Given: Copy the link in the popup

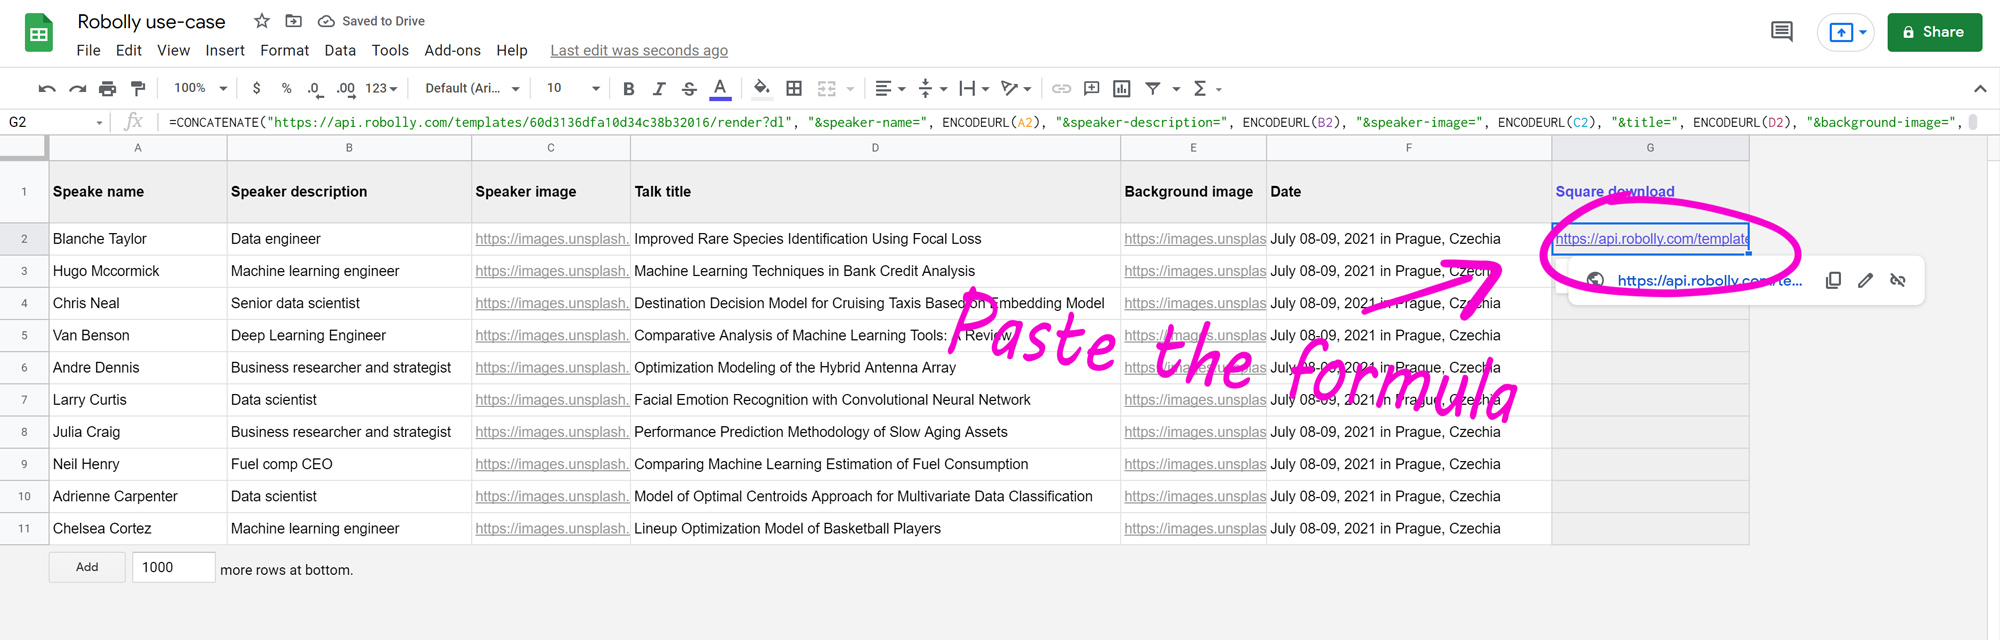Looking at the screenshot, I should pos(1833,281).
